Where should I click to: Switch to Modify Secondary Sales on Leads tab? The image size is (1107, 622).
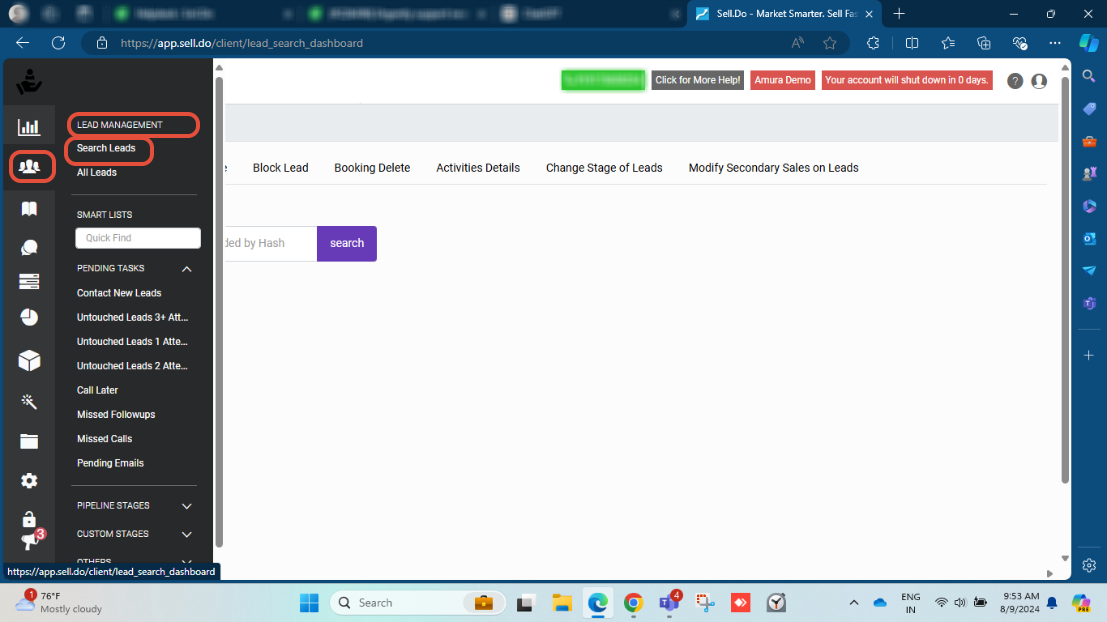(x=773, y=168)
